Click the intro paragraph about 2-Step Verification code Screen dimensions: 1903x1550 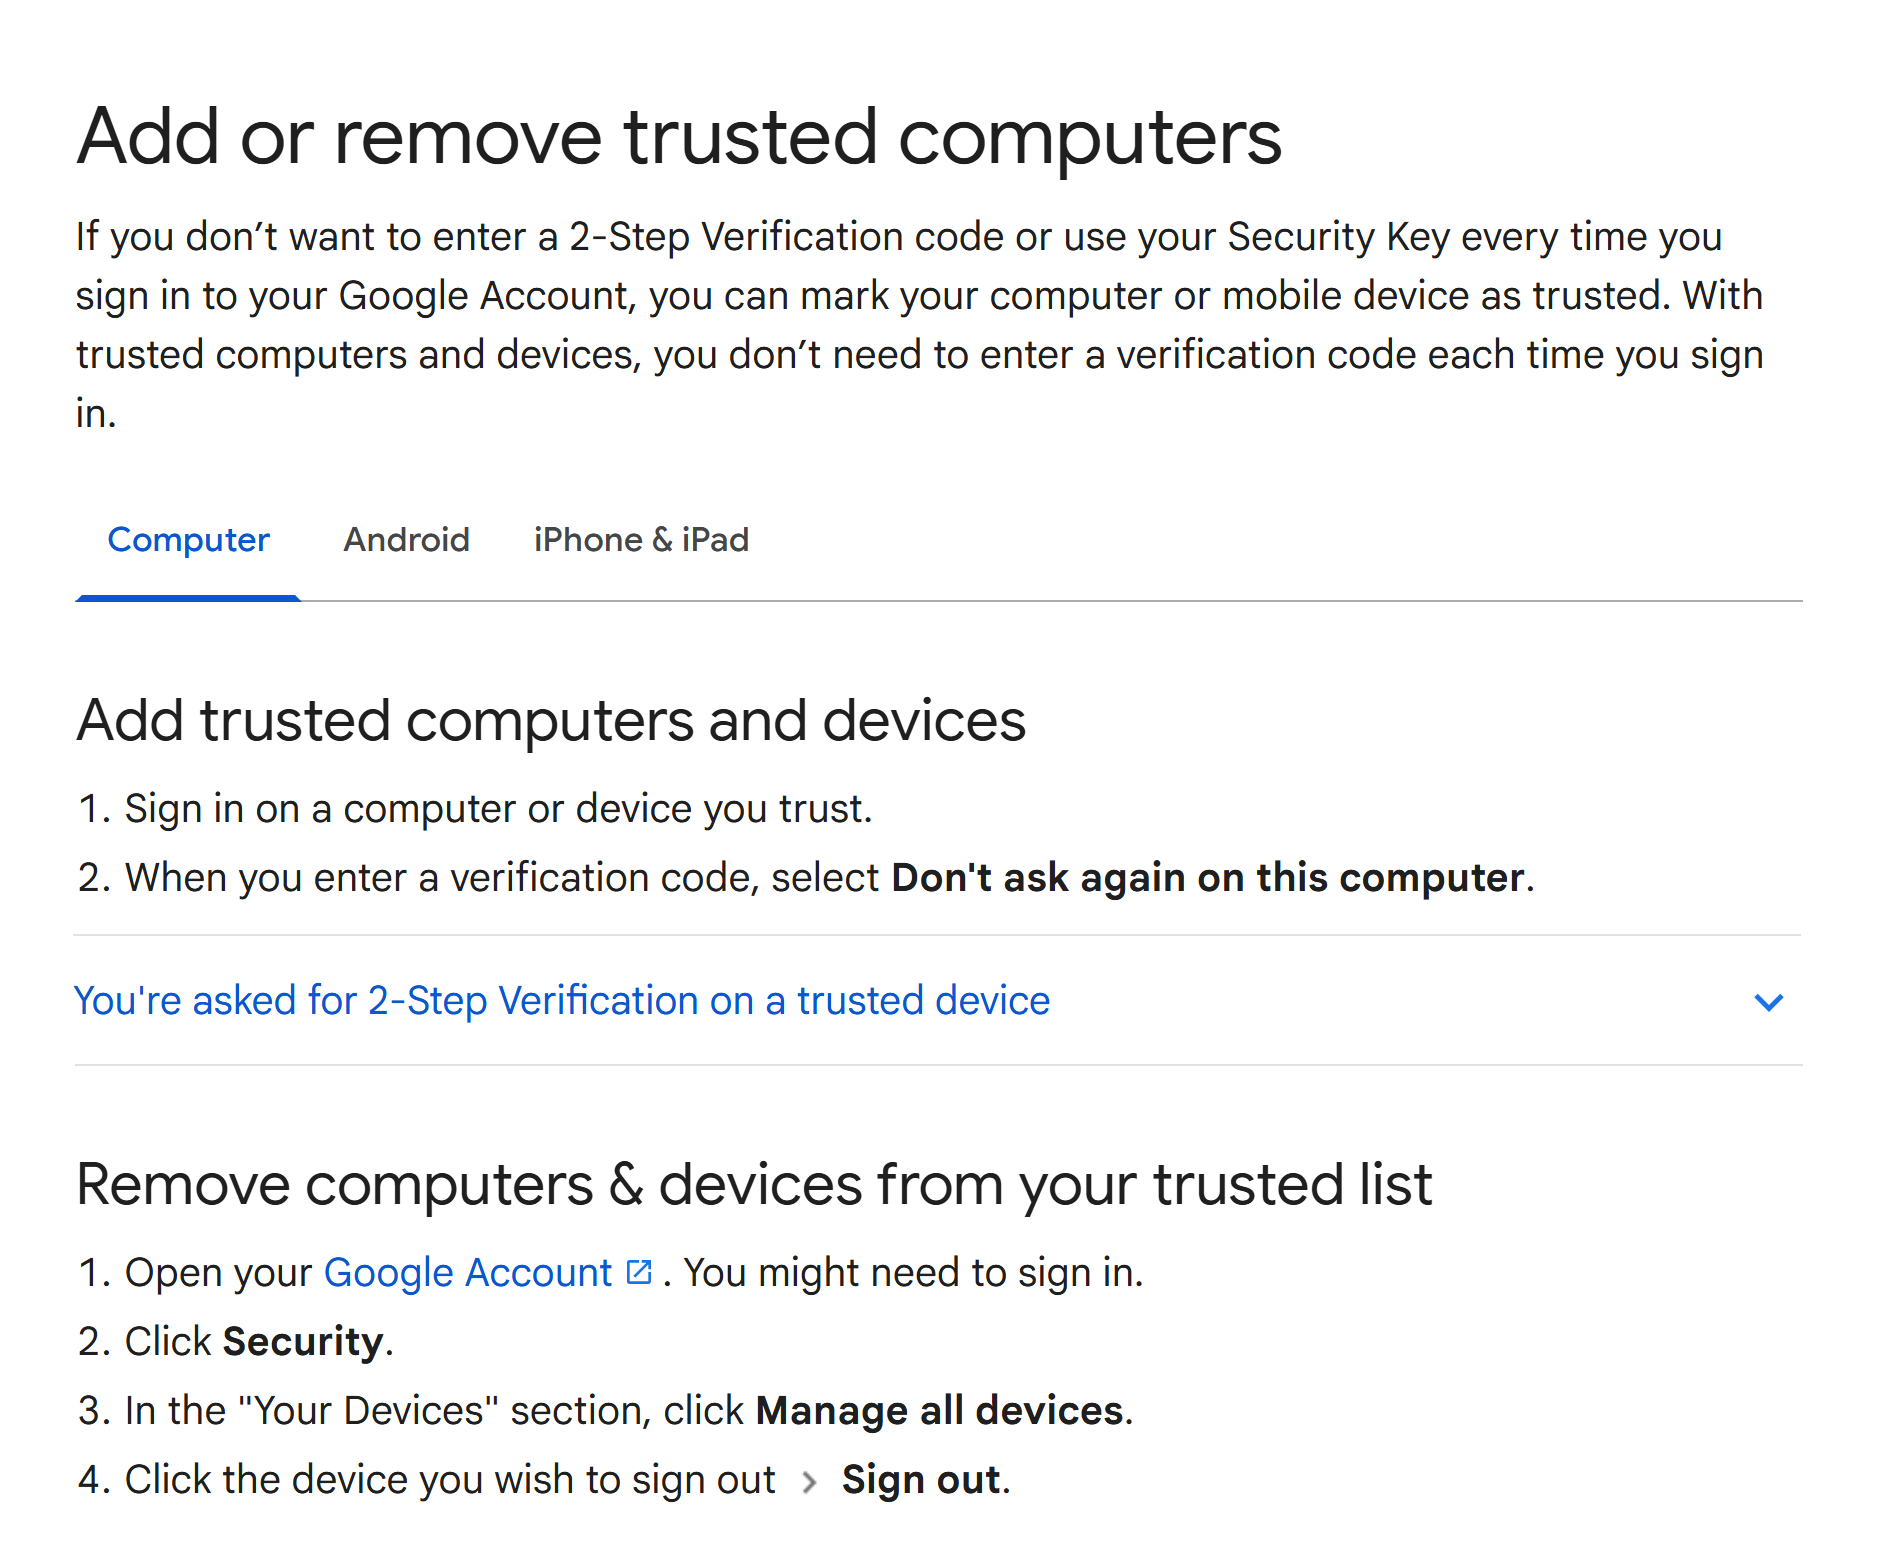click(920, 325)
